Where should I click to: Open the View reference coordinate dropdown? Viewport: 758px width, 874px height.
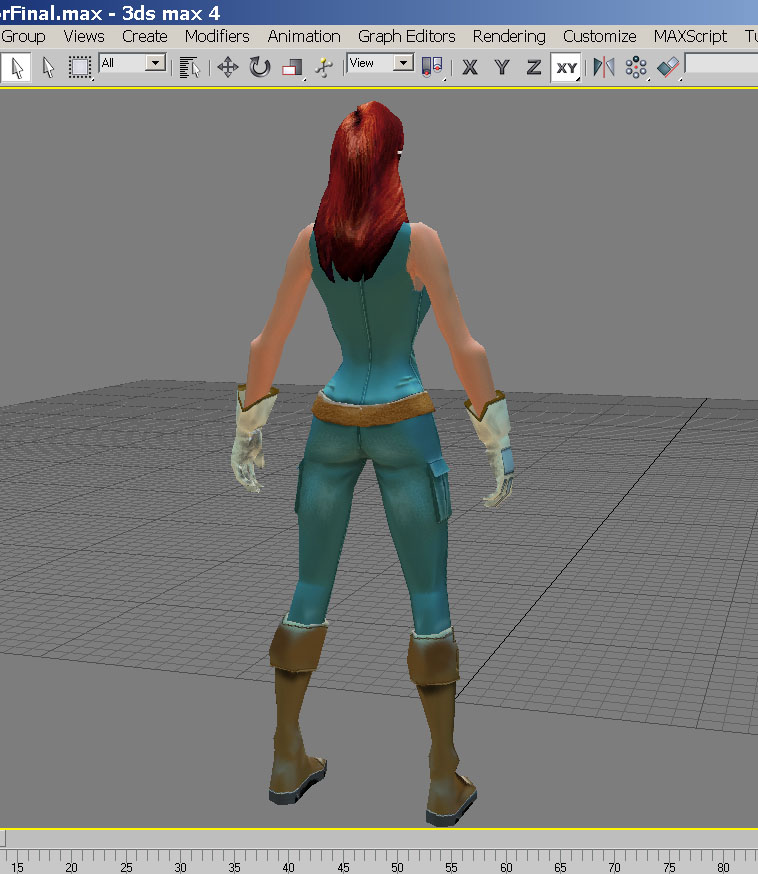click(403, 63)
